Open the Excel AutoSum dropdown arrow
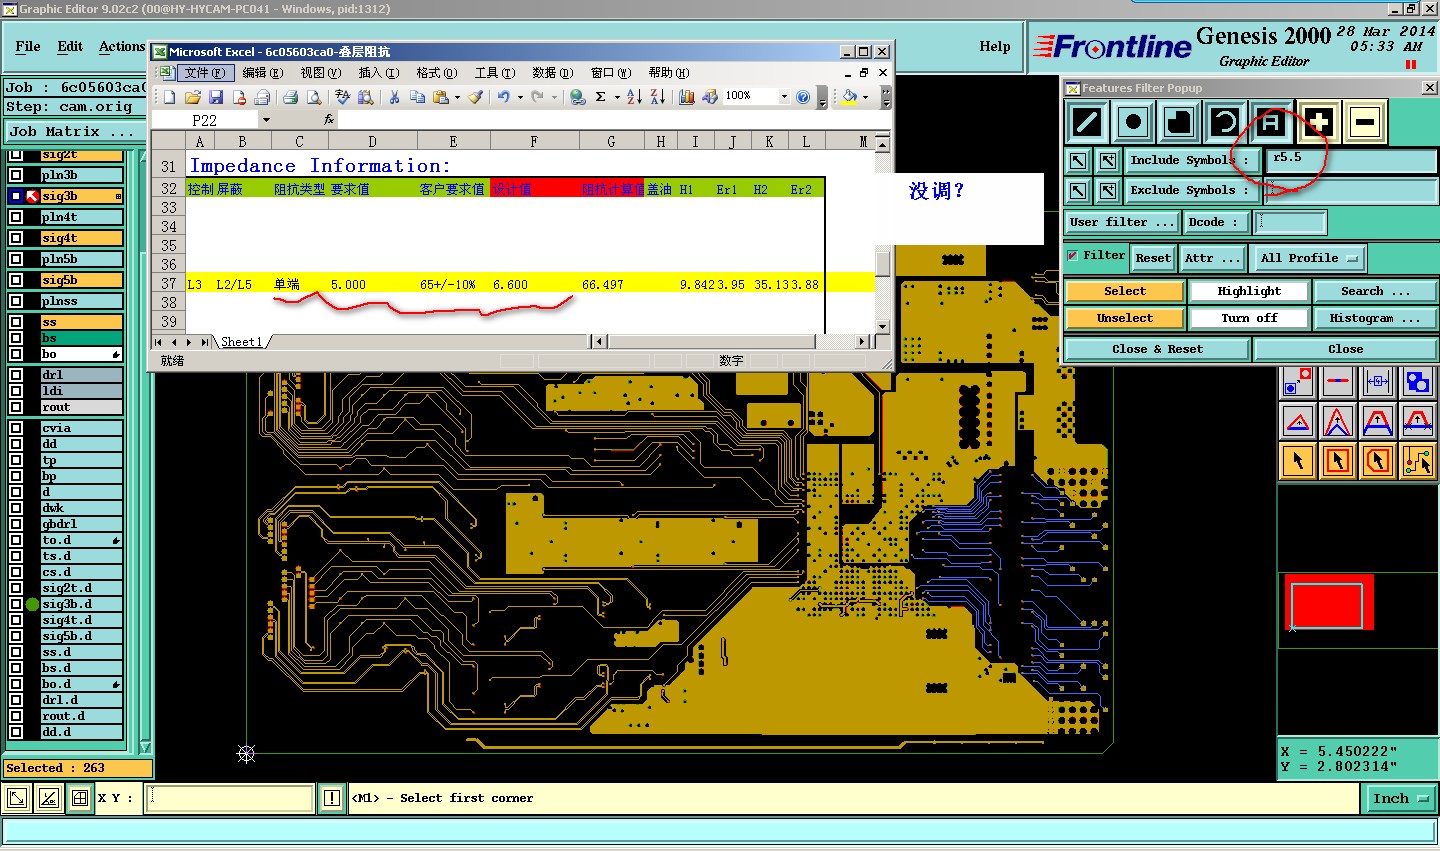 [x=616, y=97]
